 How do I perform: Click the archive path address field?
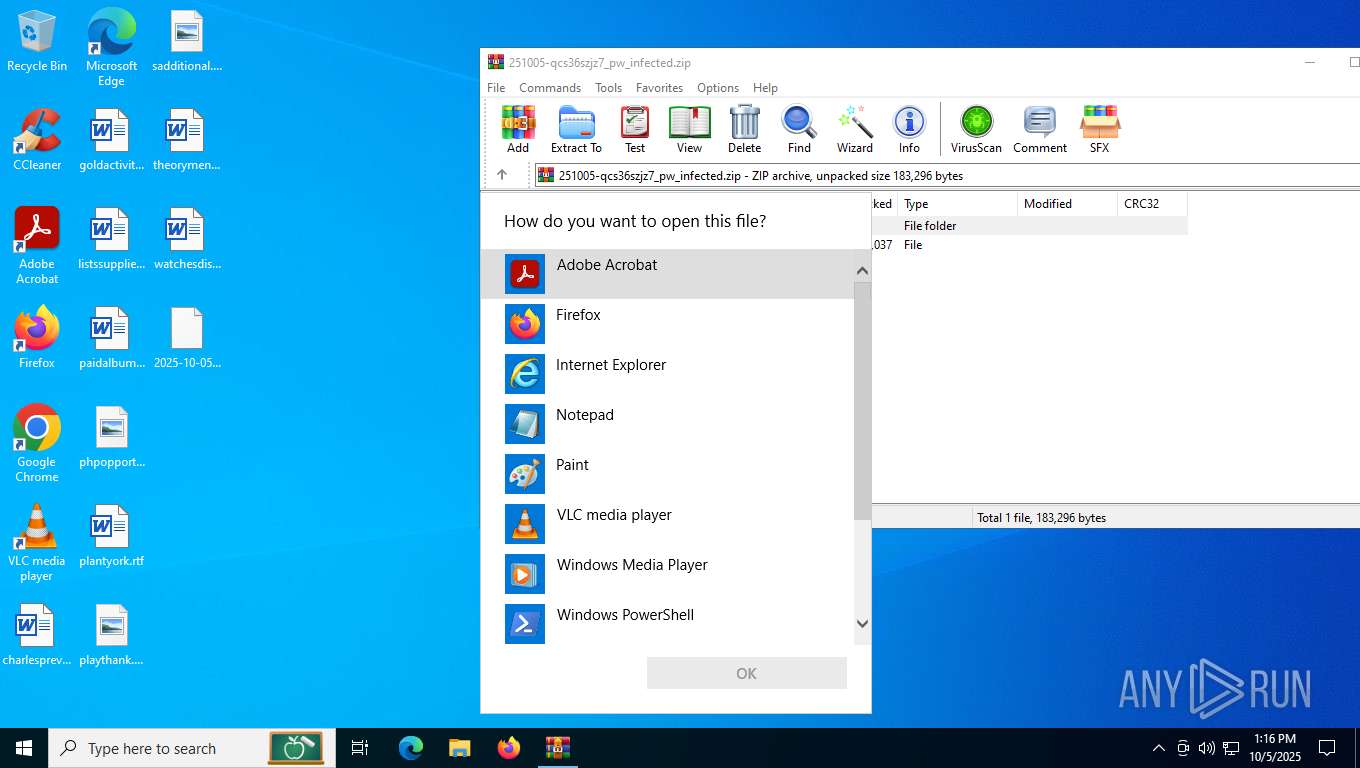pos(947,175)
